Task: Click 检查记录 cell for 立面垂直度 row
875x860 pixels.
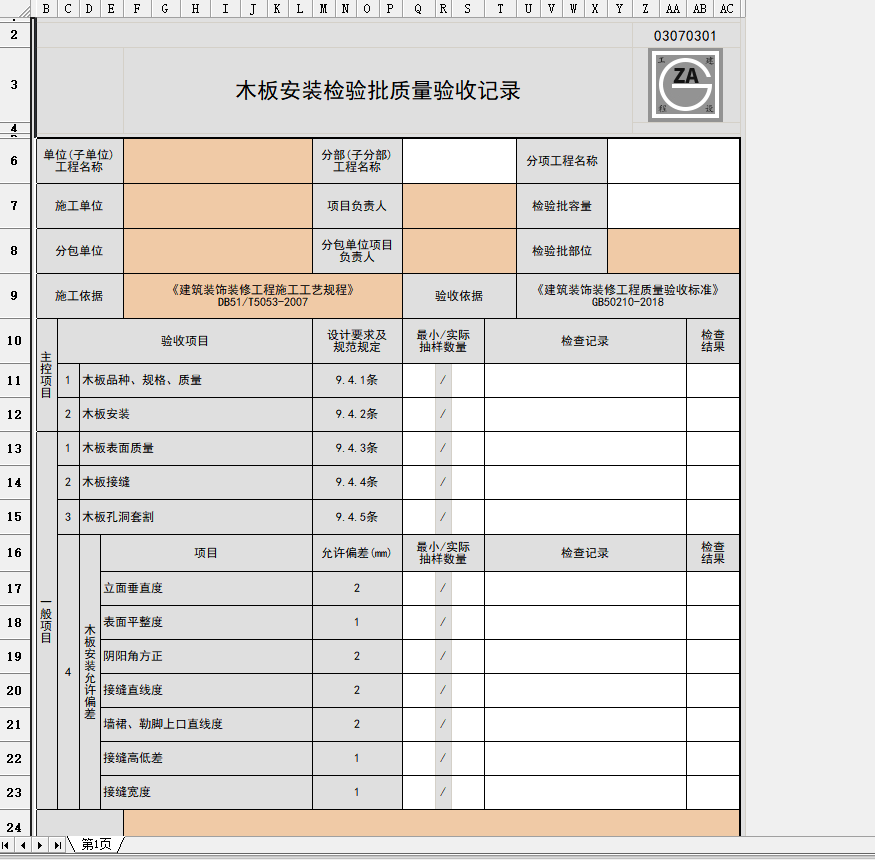Action: [x=585, y=588]
